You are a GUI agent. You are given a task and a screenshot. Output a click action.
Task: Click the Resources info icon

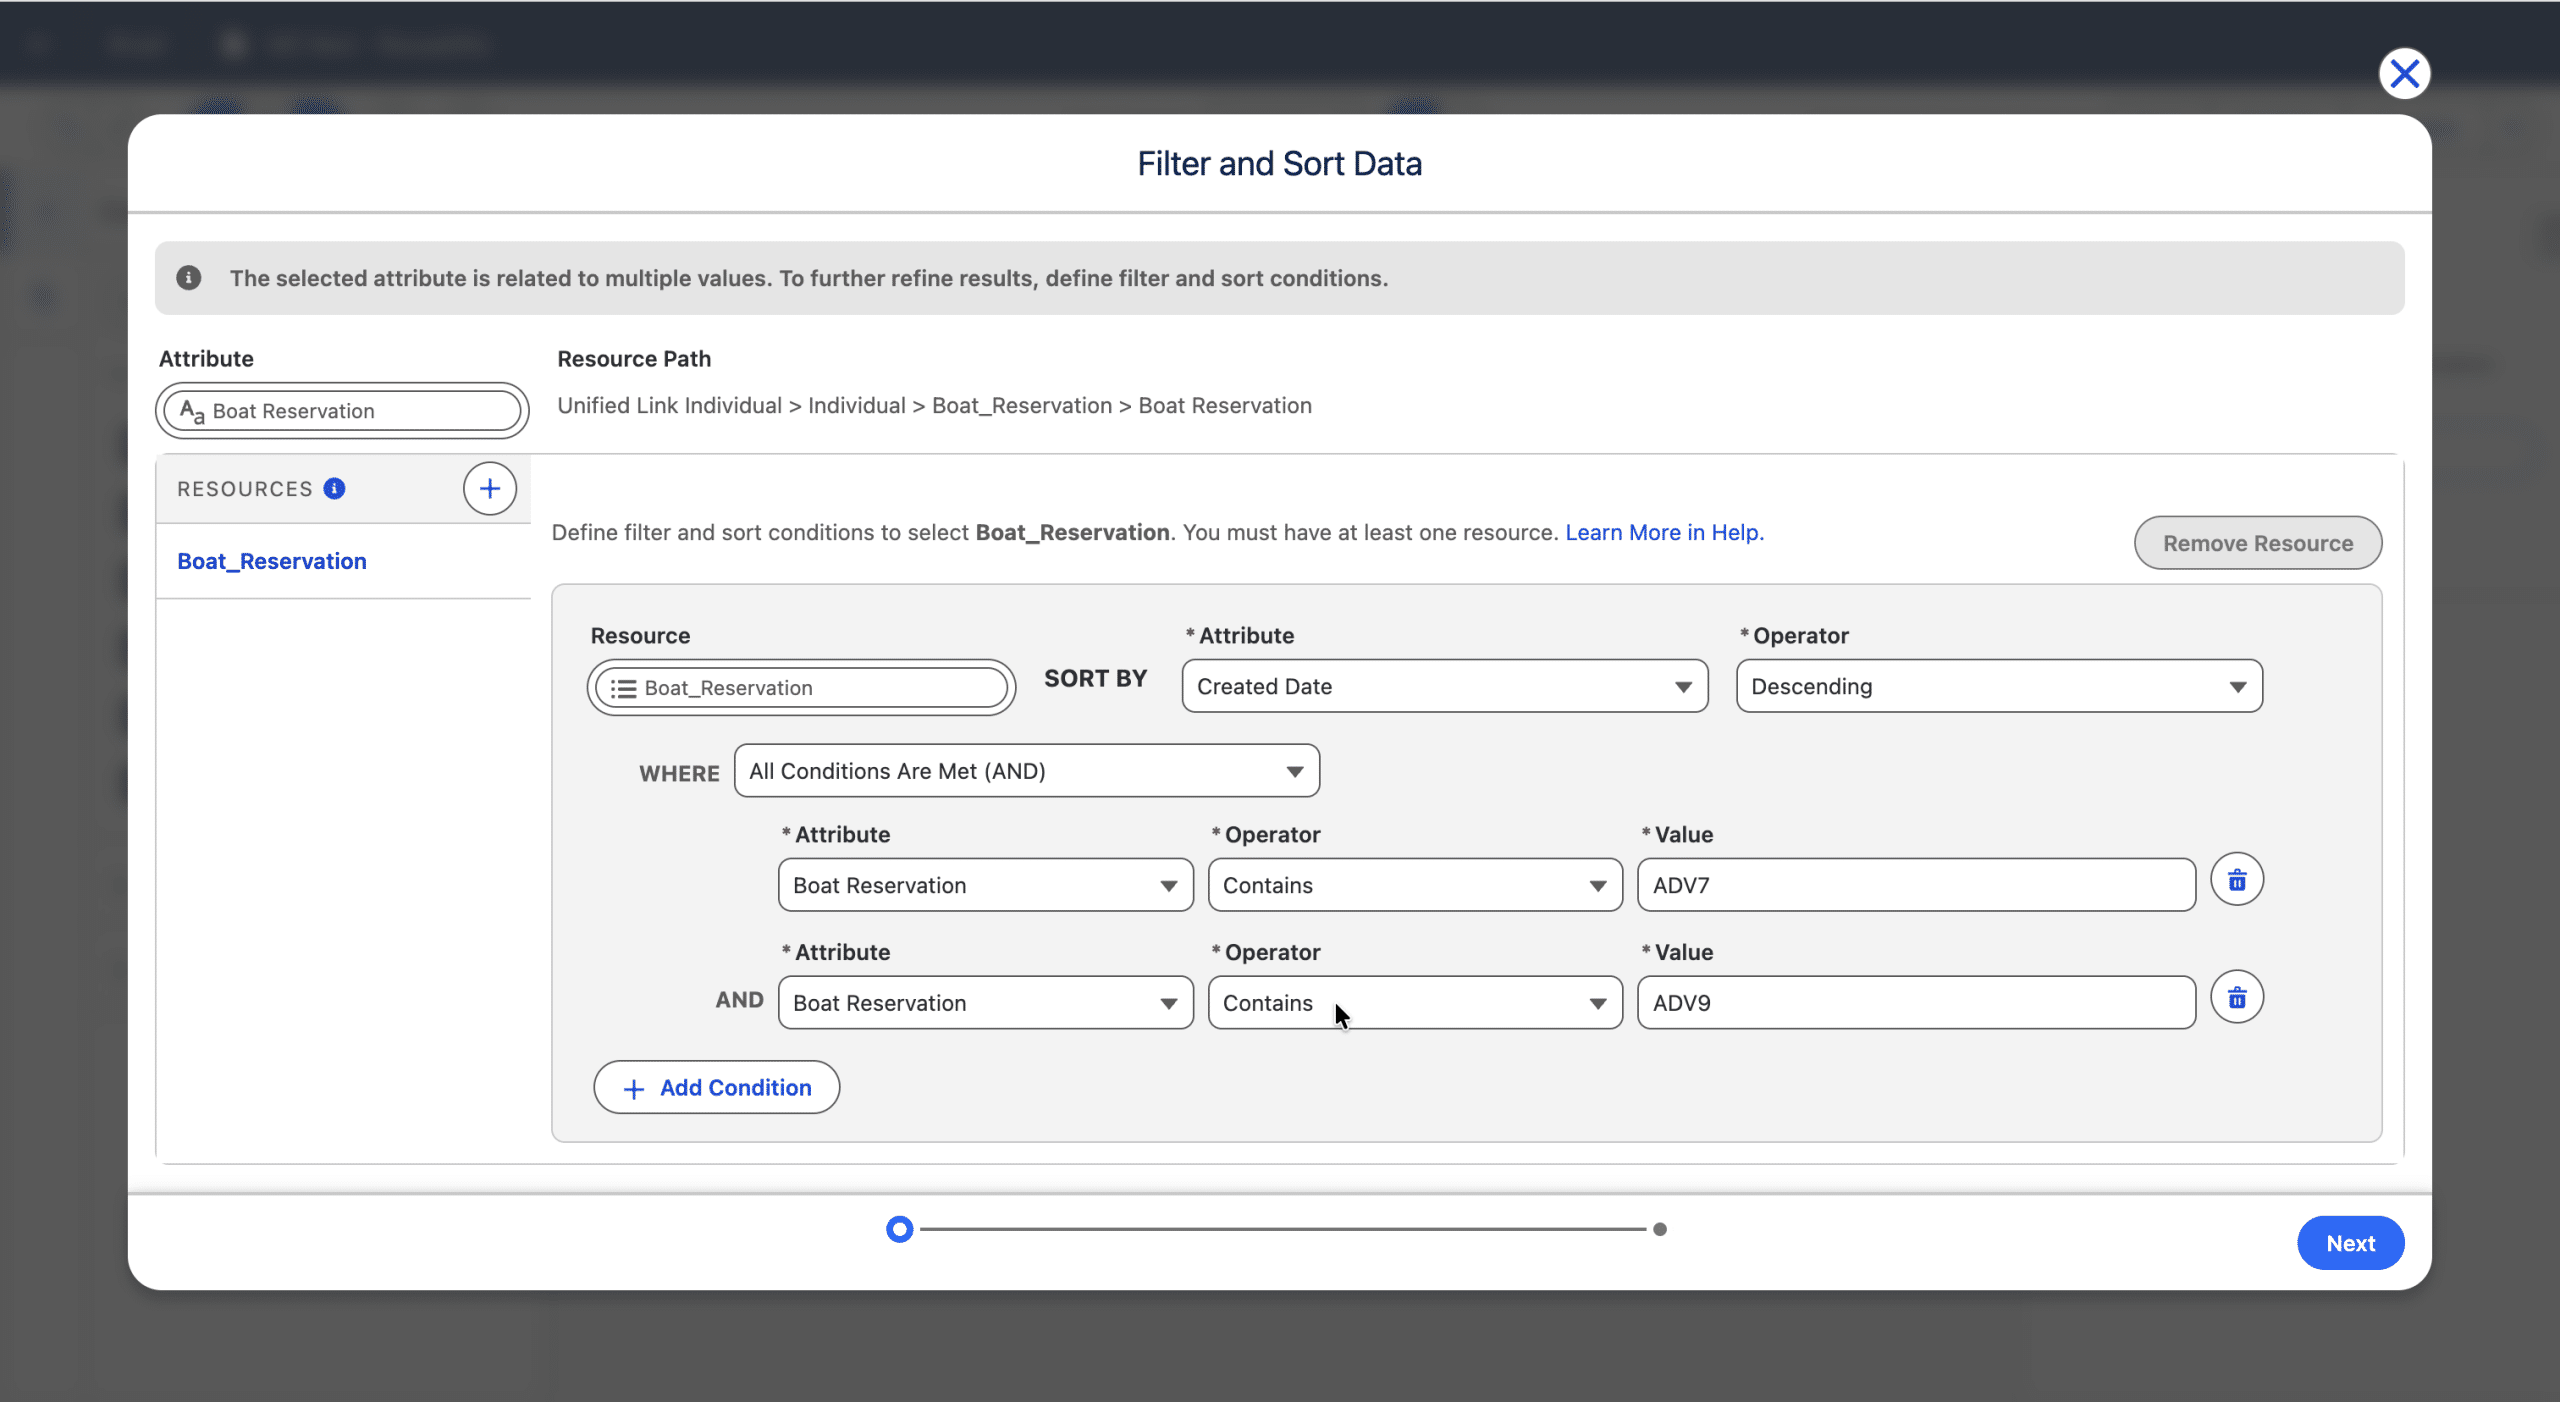[x=335, y=489]
